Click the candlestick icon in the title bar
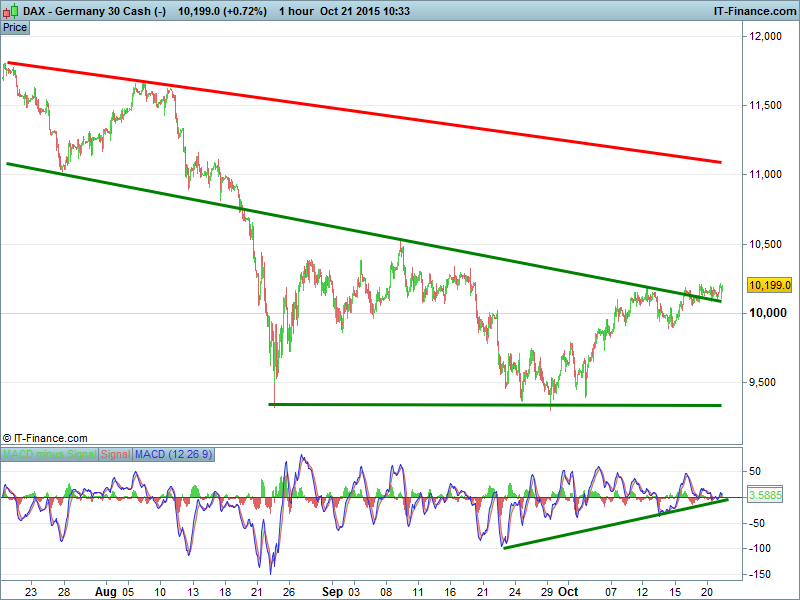This screenshot has height=600, width=800. click(10, 10)
